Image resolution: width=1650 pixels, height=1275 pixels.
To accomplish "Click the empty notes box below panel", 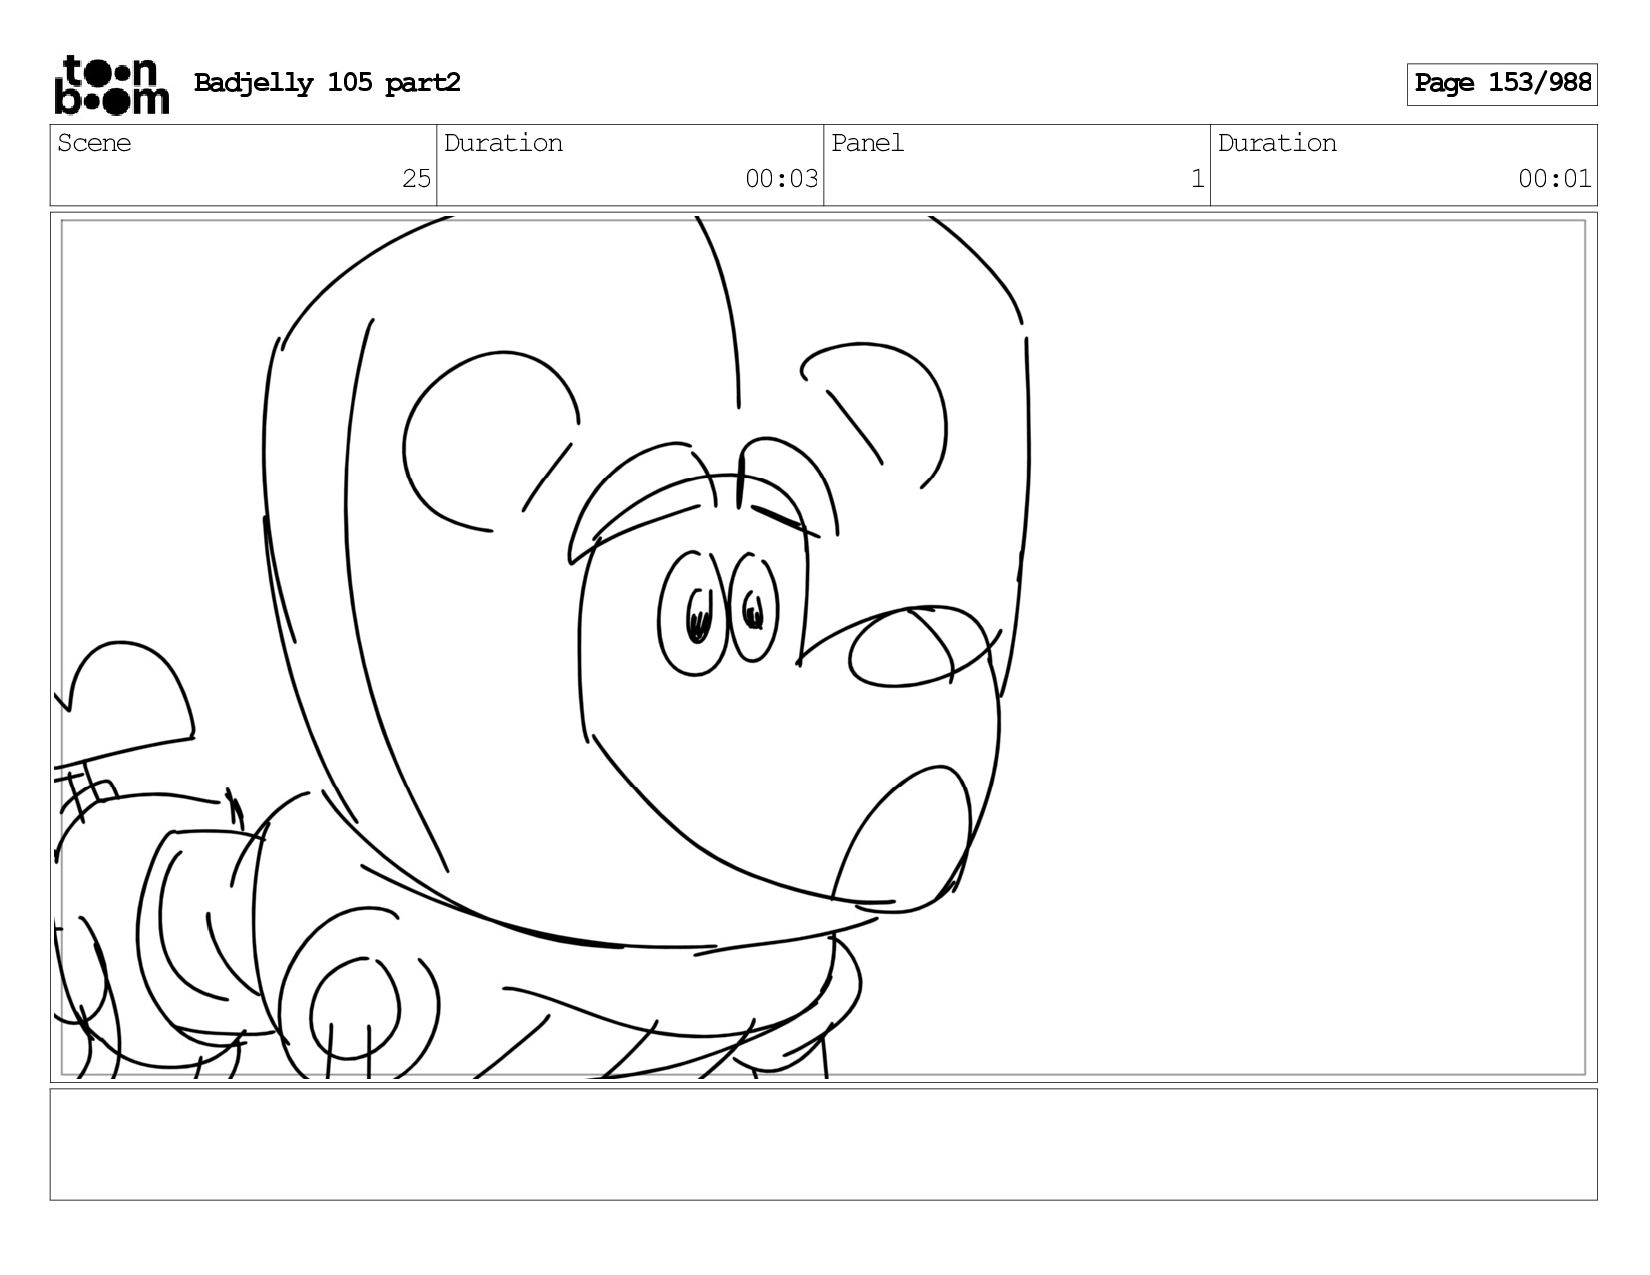I will pyautogui.click(x=824, y=1144).
